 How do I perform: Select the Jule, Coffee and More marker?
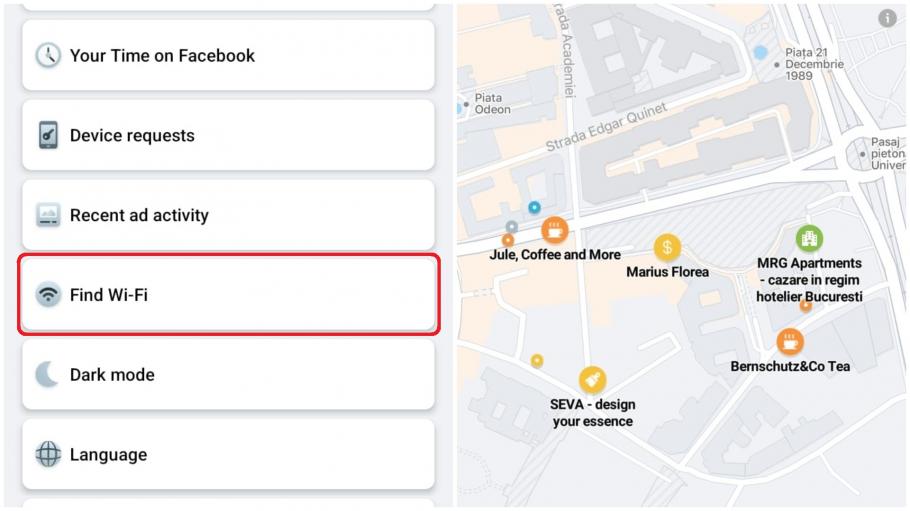tap(555, 230)
